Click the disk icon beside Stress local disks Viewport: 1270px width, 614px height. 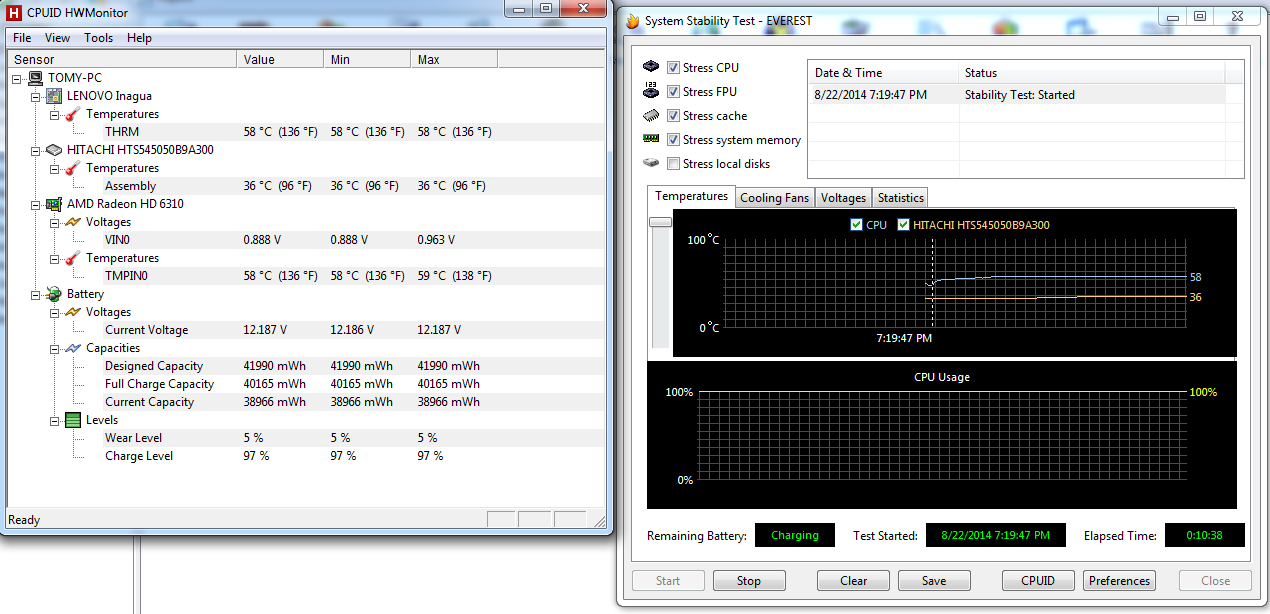click(651, 163)
